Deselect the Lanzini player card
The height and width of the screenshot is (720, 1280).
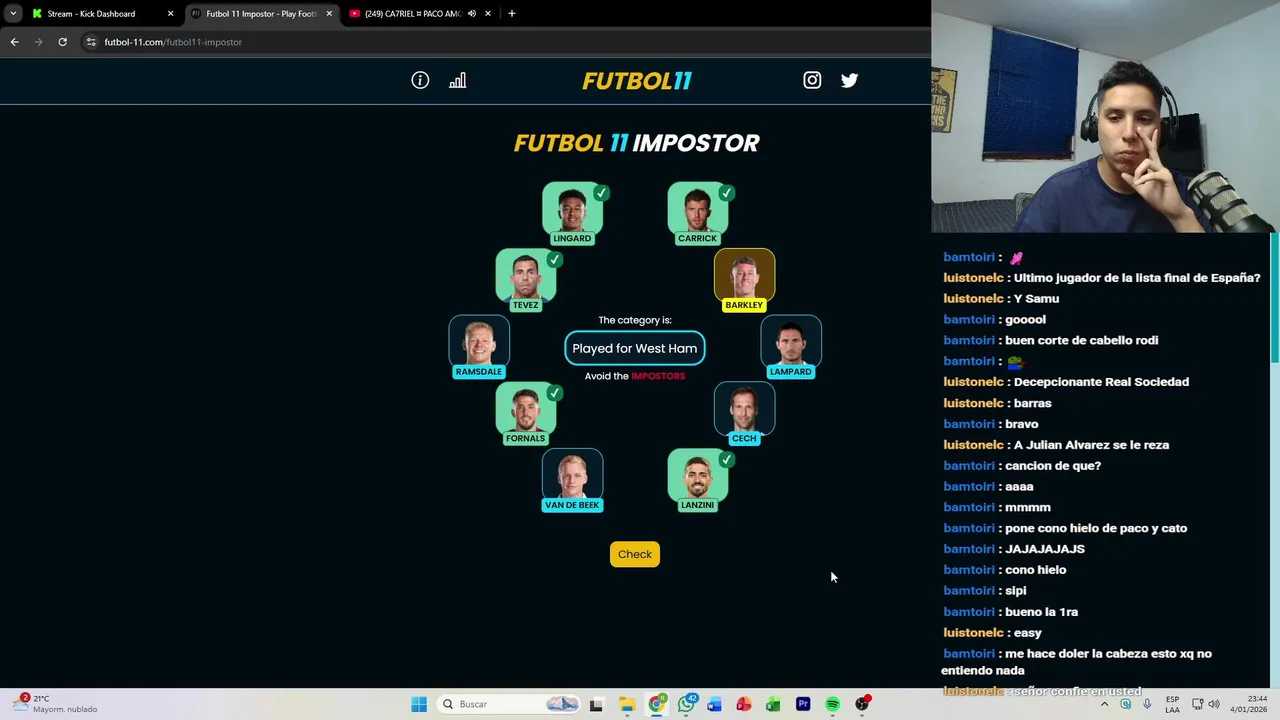(x=697, y=481)
